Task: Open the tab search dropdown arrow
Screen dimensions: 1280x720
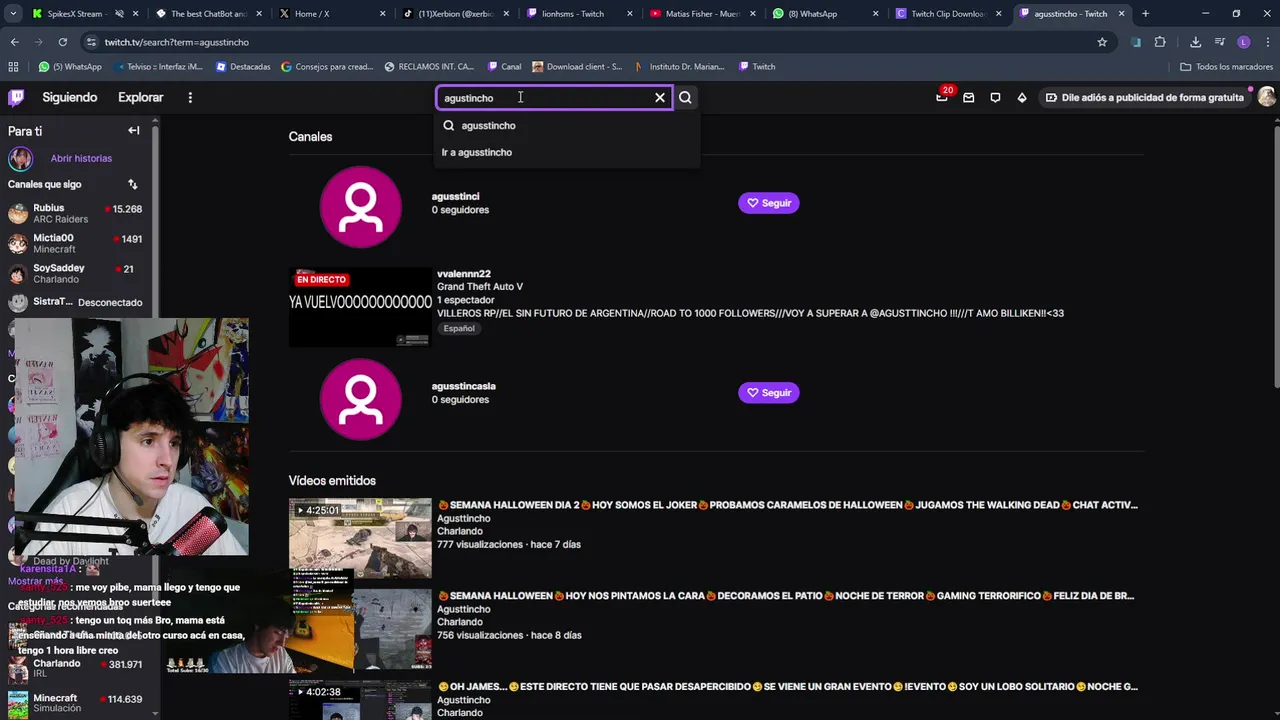Action: pos(13,14)
